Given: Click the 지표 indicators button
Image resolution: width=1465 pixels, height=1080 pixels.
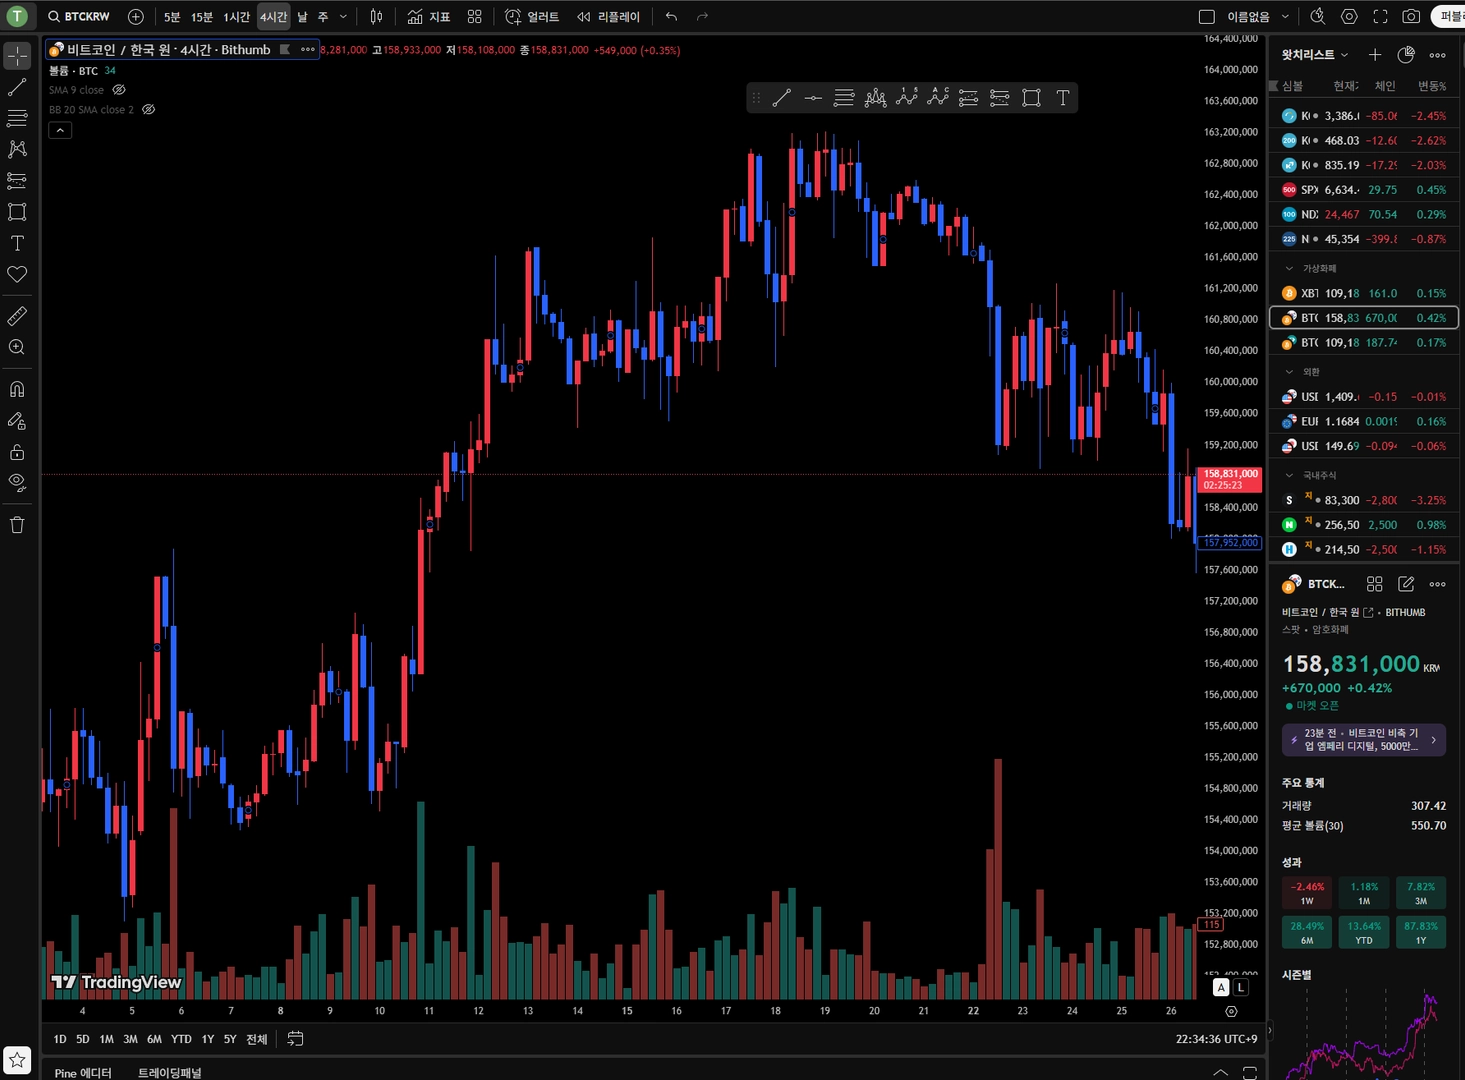Looking at the screenshot, I should pyautogui.click(x=429, y=17).
